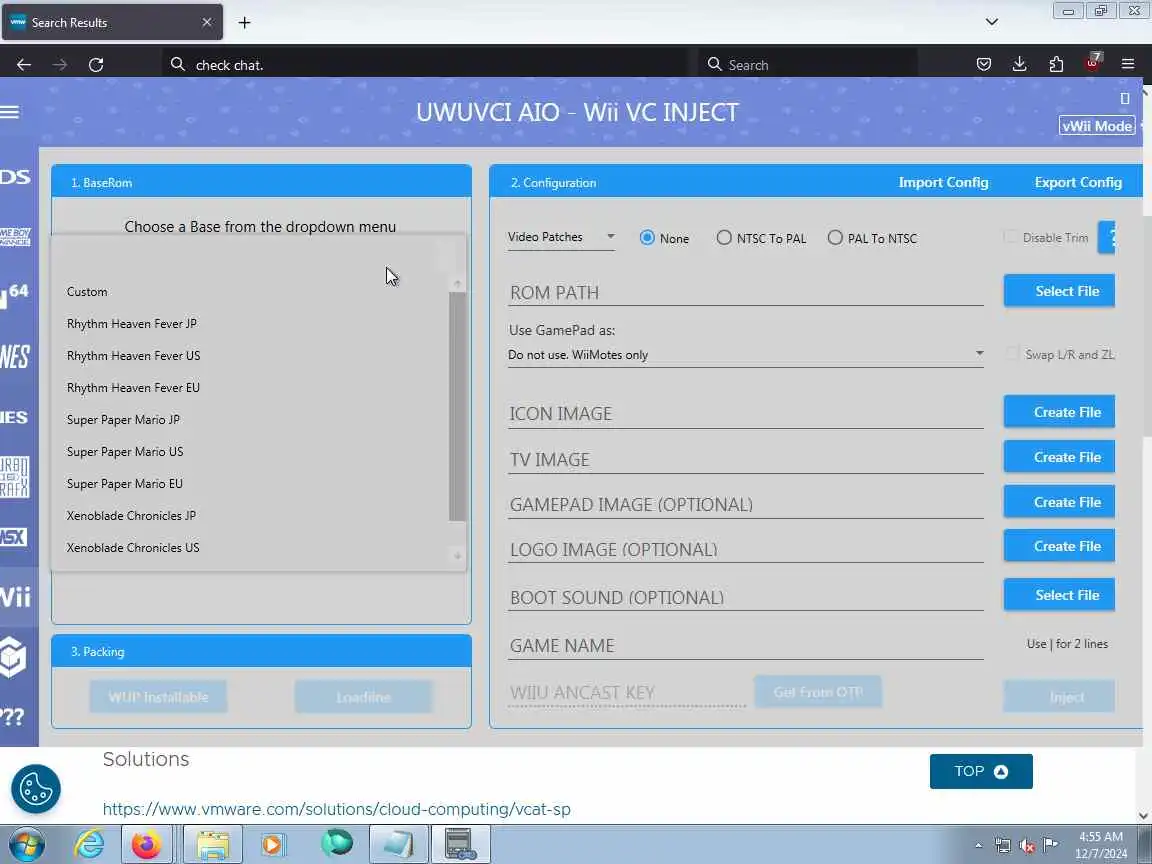Screen dimensions: 1152x864
Task: Click Select File for BOOT SOUND
Action: [x=1059, y=595]
